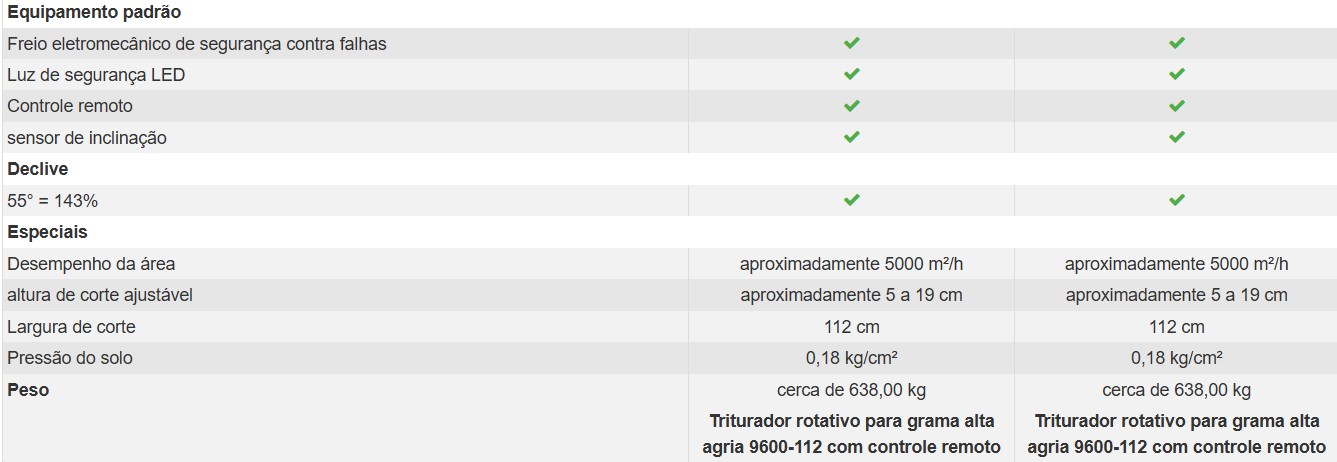The height and width of the screenshot is (462, 1337).
Task: Click the 55° = 143% checkmark, left product column
Action: coord(851,200)
